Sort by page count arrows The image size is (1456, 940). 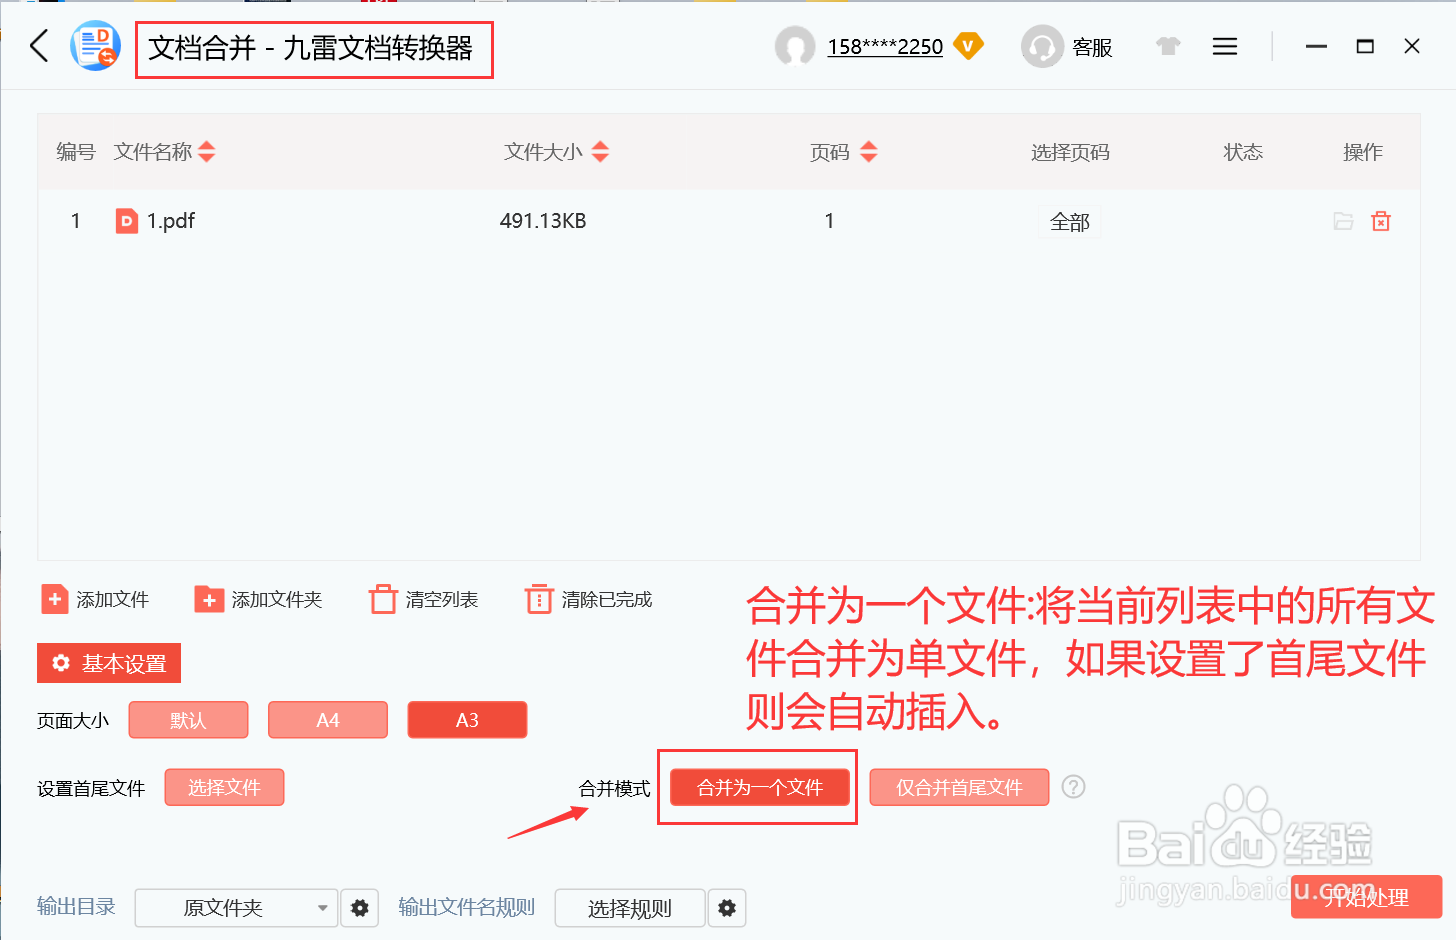pos(868,152)
